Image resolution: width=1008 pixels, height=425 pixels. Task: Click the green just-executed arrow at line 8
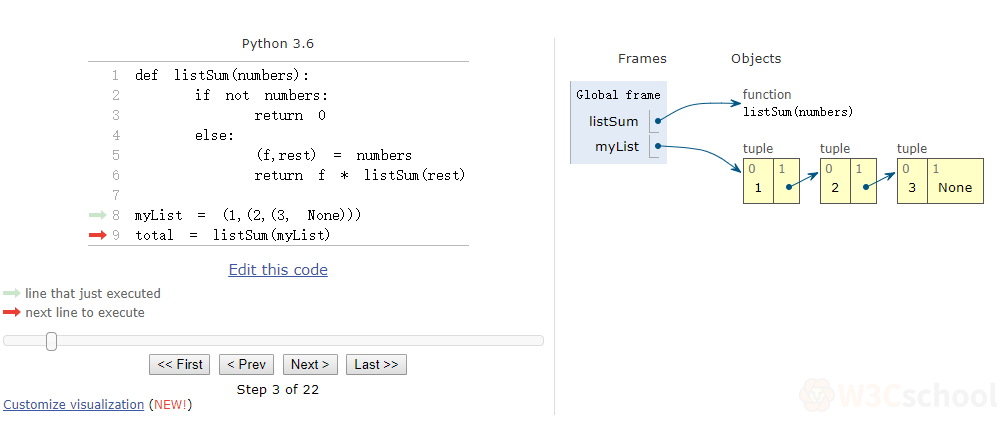pyautogui.click(x=96, y=215)
